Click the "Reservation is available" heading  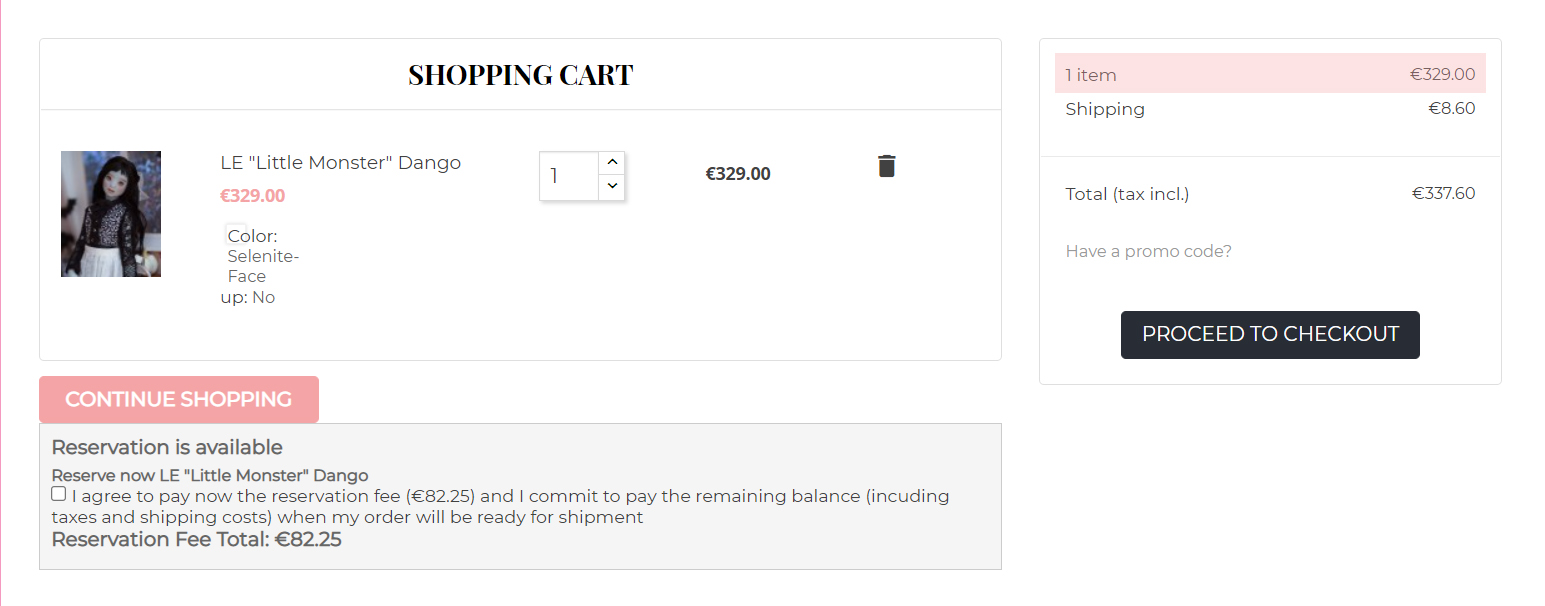click(167, 447)
